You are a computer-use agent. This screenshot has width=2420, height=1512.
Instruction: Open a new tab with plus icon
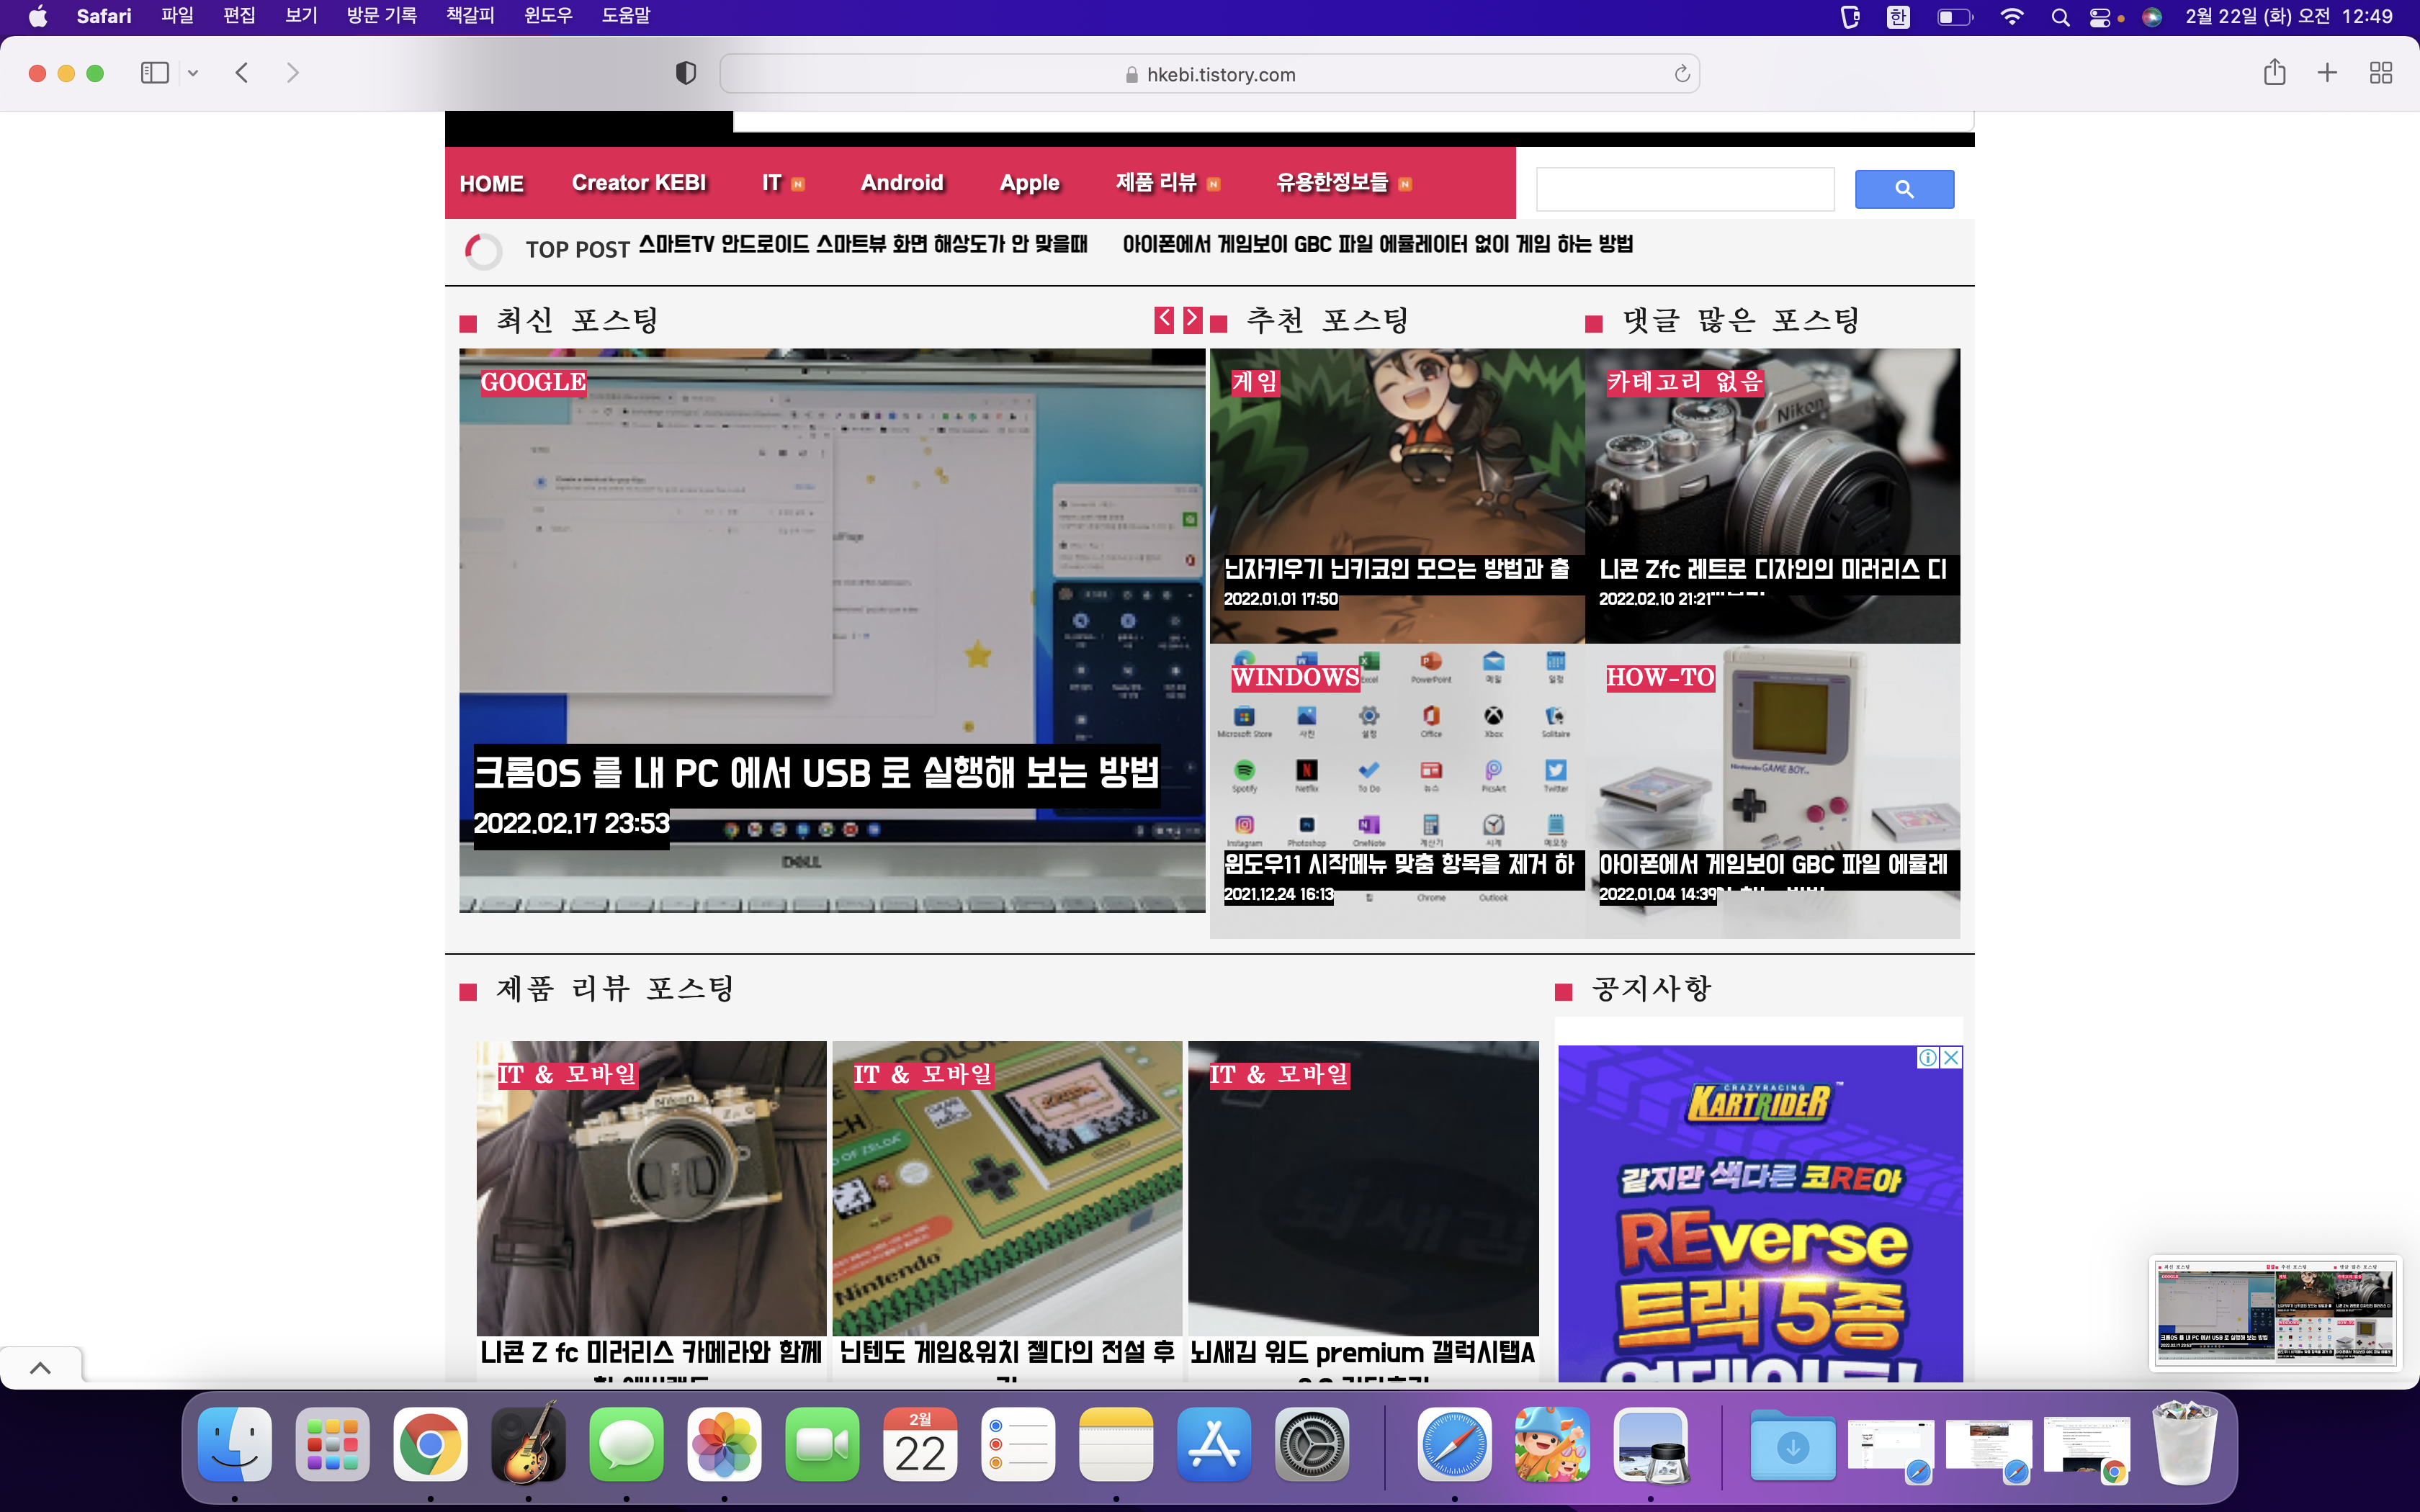(x=2327, y=73)
